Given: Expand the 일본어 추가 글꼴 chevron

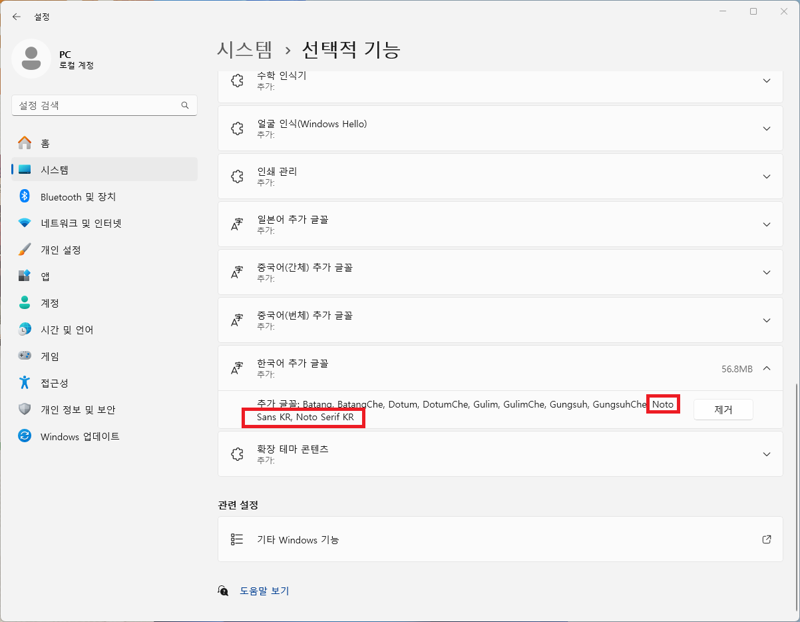Looking at the screenshot, I should tap(766, 225).
